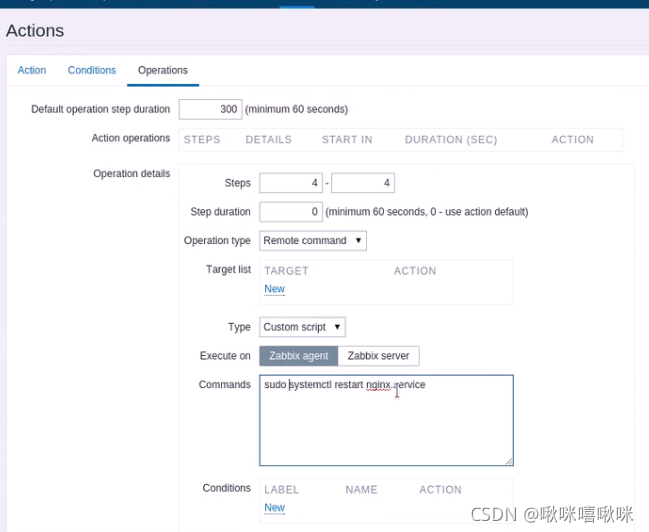
Task: Click New link under Conditions label table
Action: coord(274,508)
